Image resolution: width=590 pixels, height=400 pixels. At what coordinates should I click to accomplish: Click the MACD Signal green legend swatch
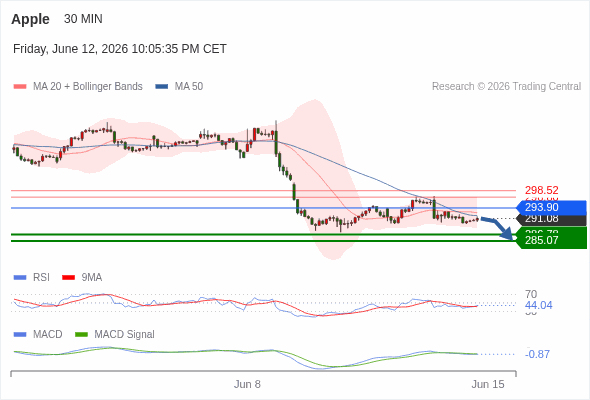click(x=81, y=334)
